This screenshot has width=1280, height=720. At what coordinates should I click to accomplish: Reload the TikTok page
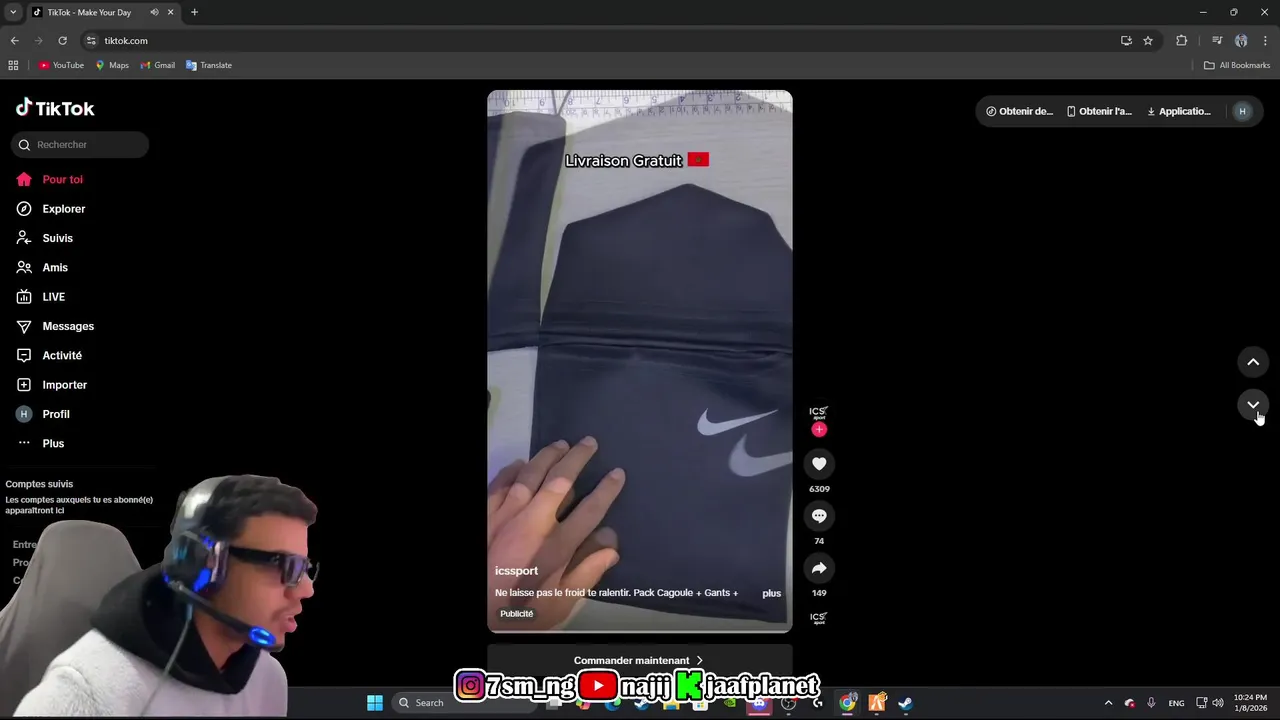(62, 40)
